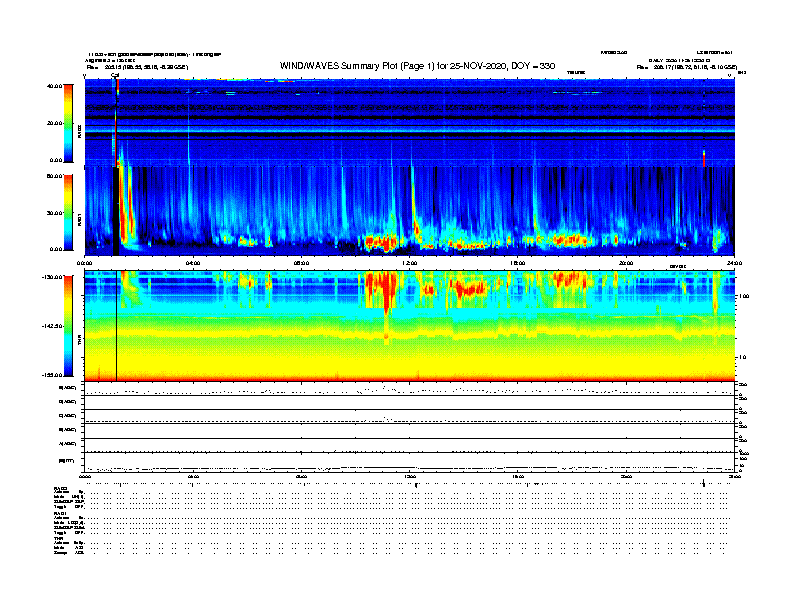
Task: Click the -155.00 tick on TNR colorbar
Action: (53, 375)
